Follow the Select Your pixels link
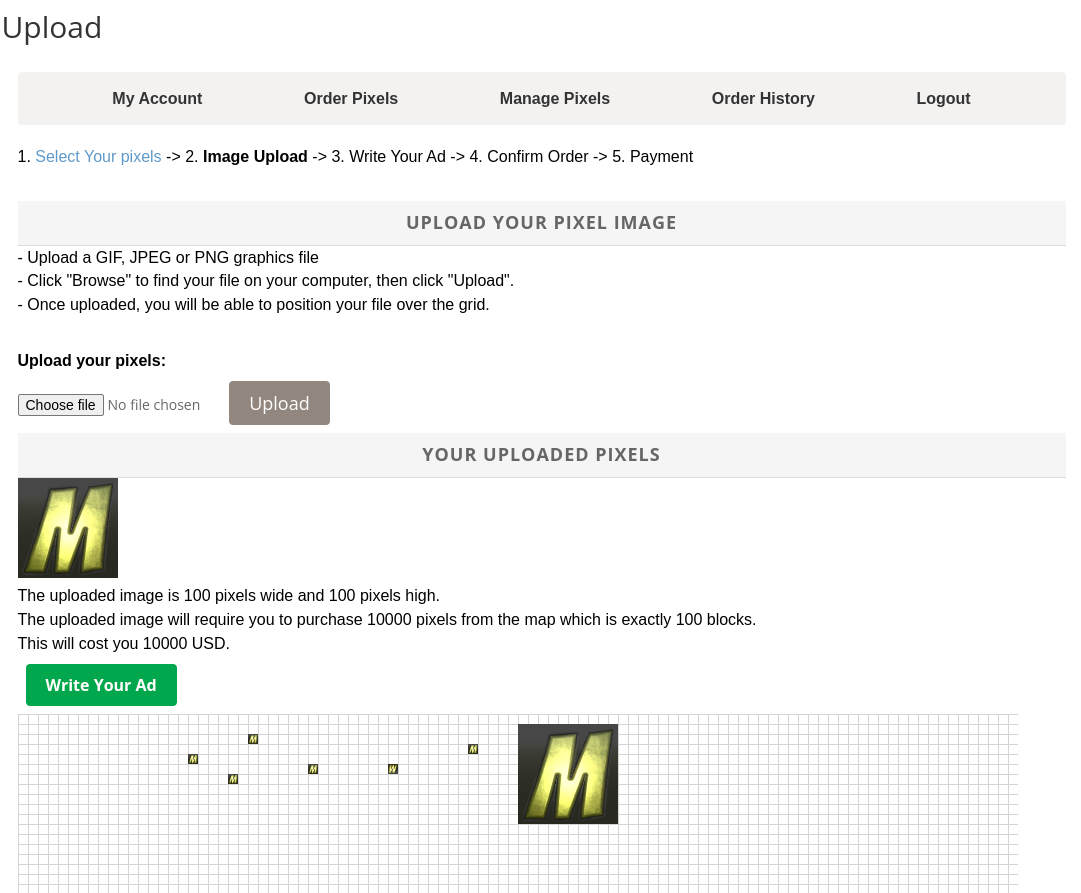This screenshot has width=1081, height=893. pyautogui.click(x=98, y=157)
